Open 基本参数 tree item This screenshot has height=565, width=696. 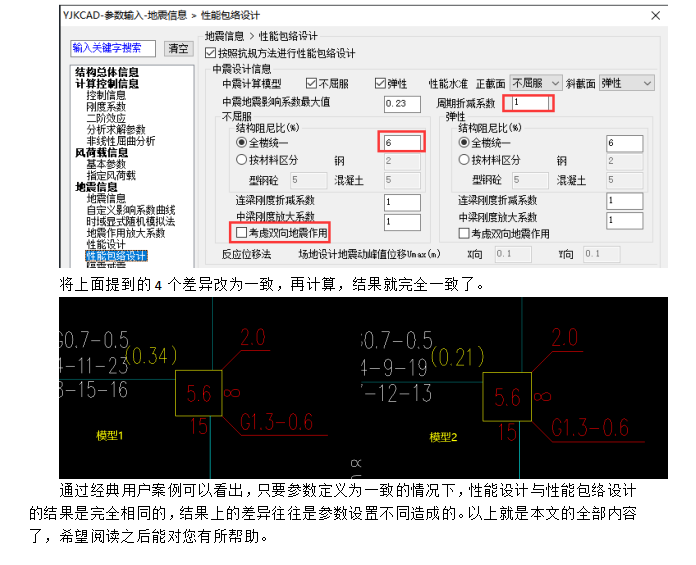coord(106,164)
